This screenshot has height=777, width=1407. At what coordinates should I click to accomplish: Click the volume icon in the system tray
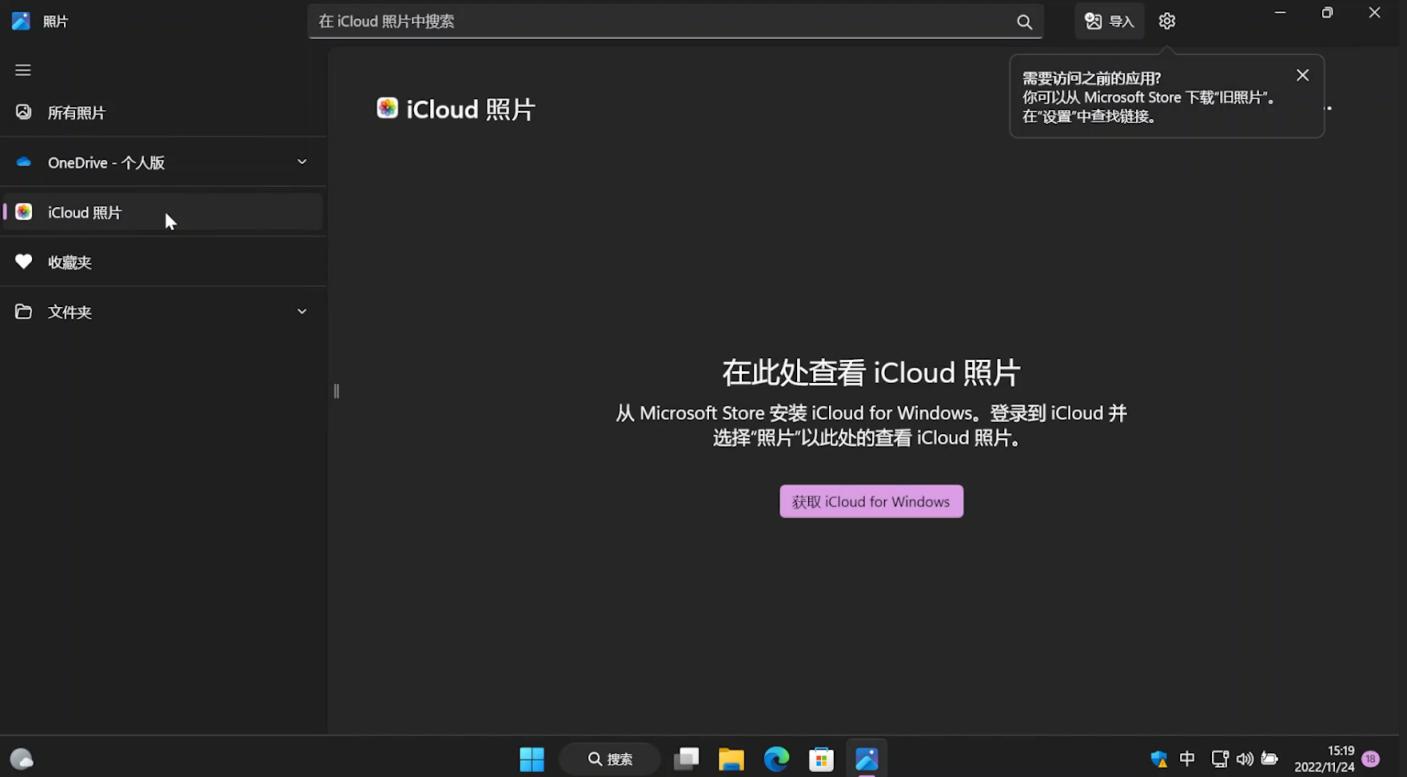coord(1244,758)
